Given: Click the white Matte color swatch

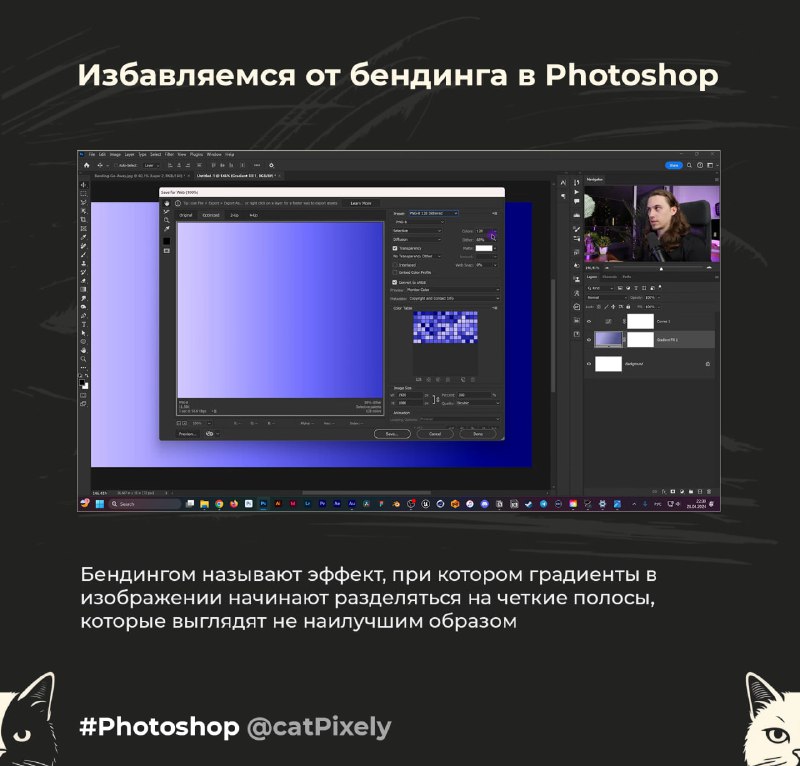Looking at the screenshot, I should 484,248.
